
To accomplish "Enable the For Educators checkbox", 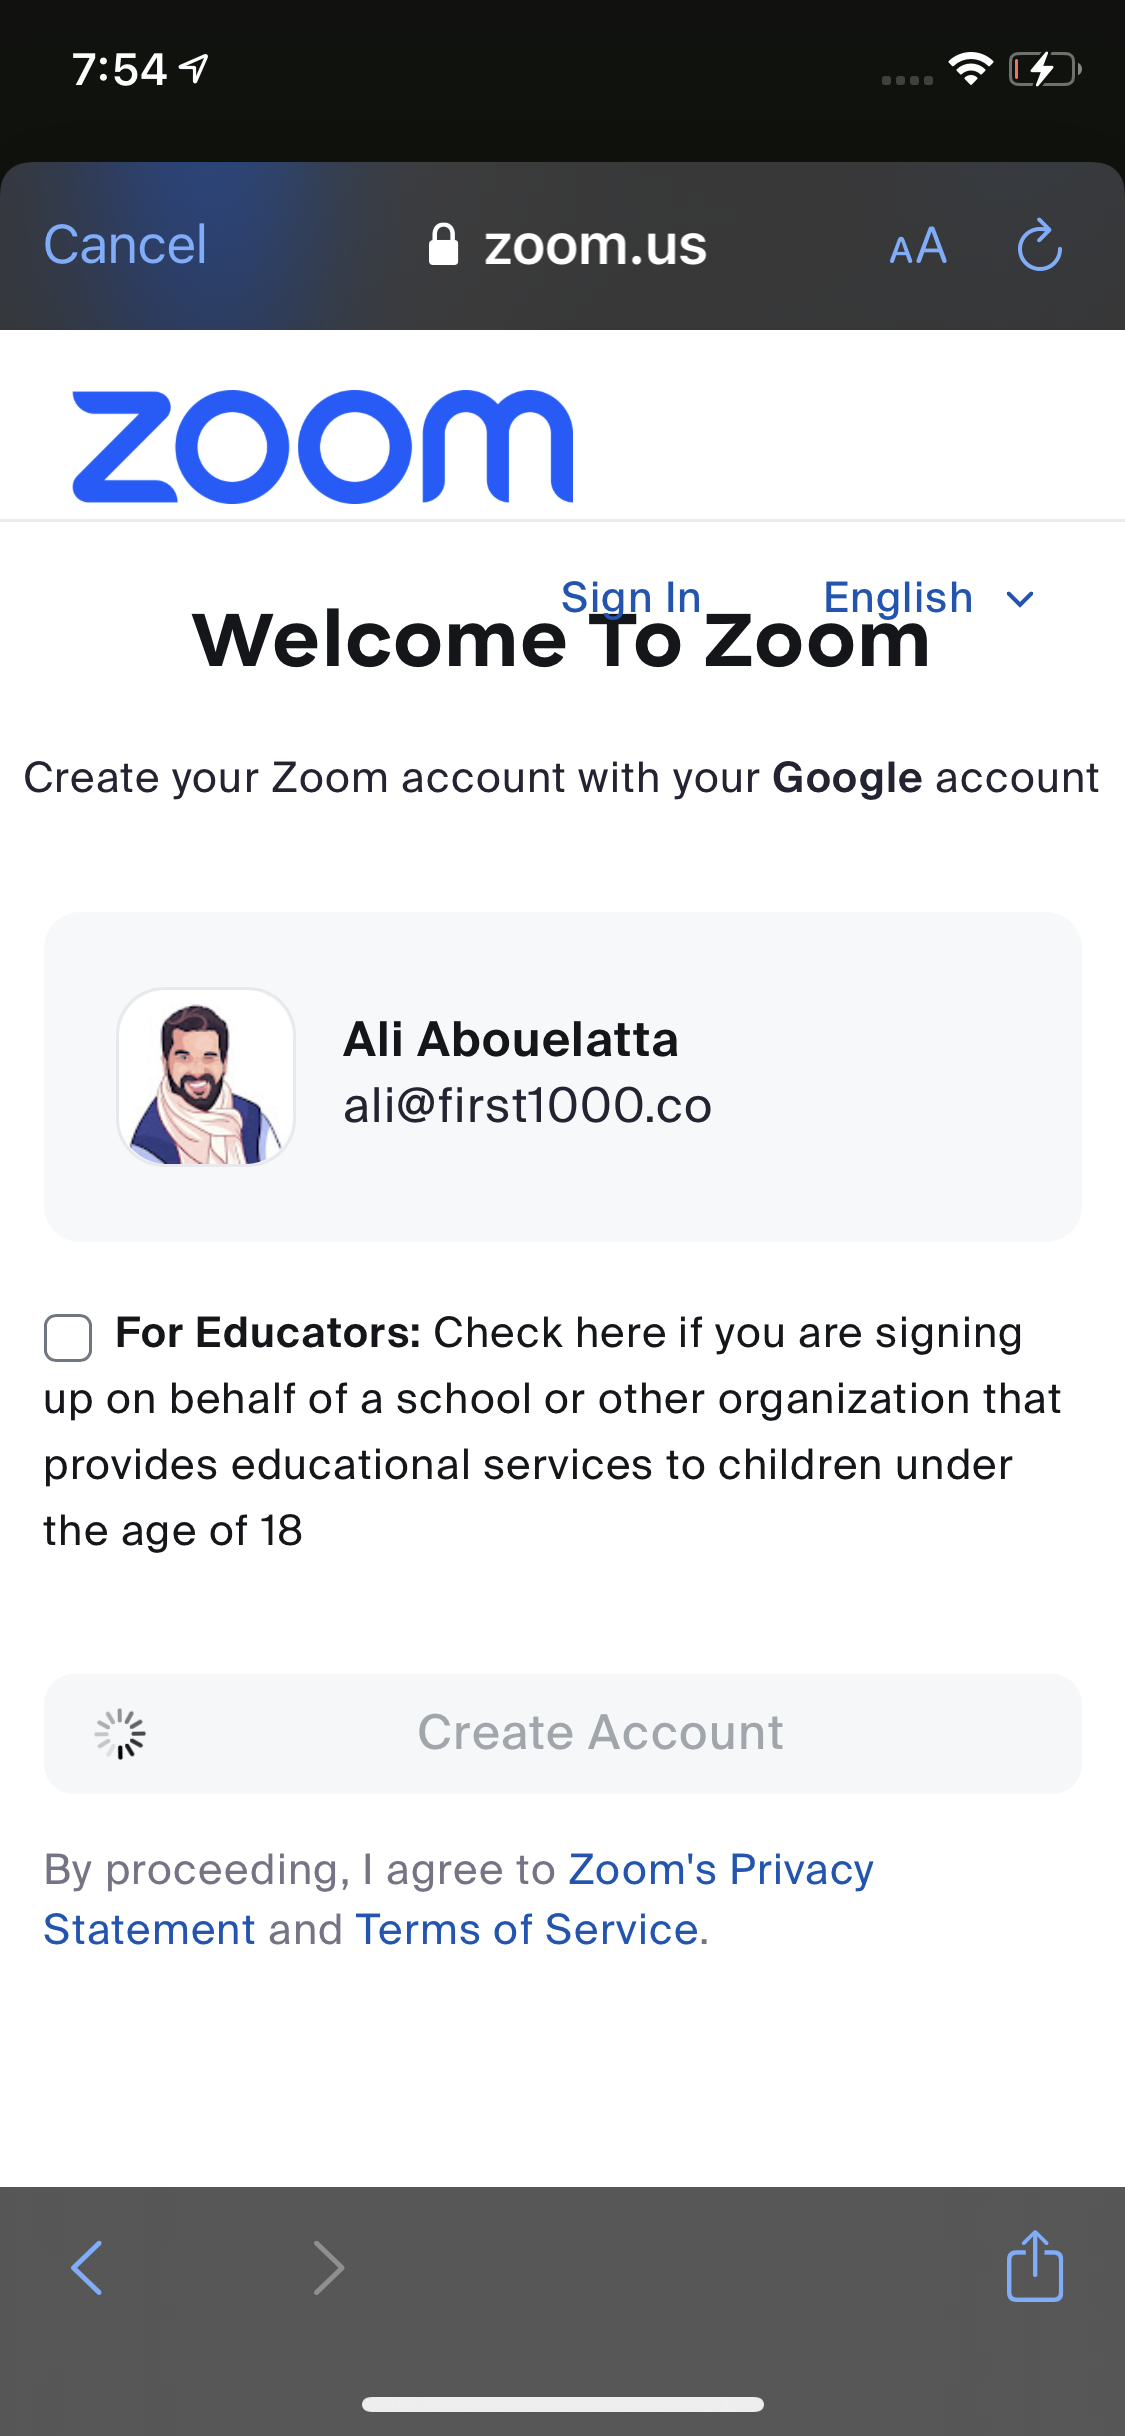I will click(x=68, y=1337).
